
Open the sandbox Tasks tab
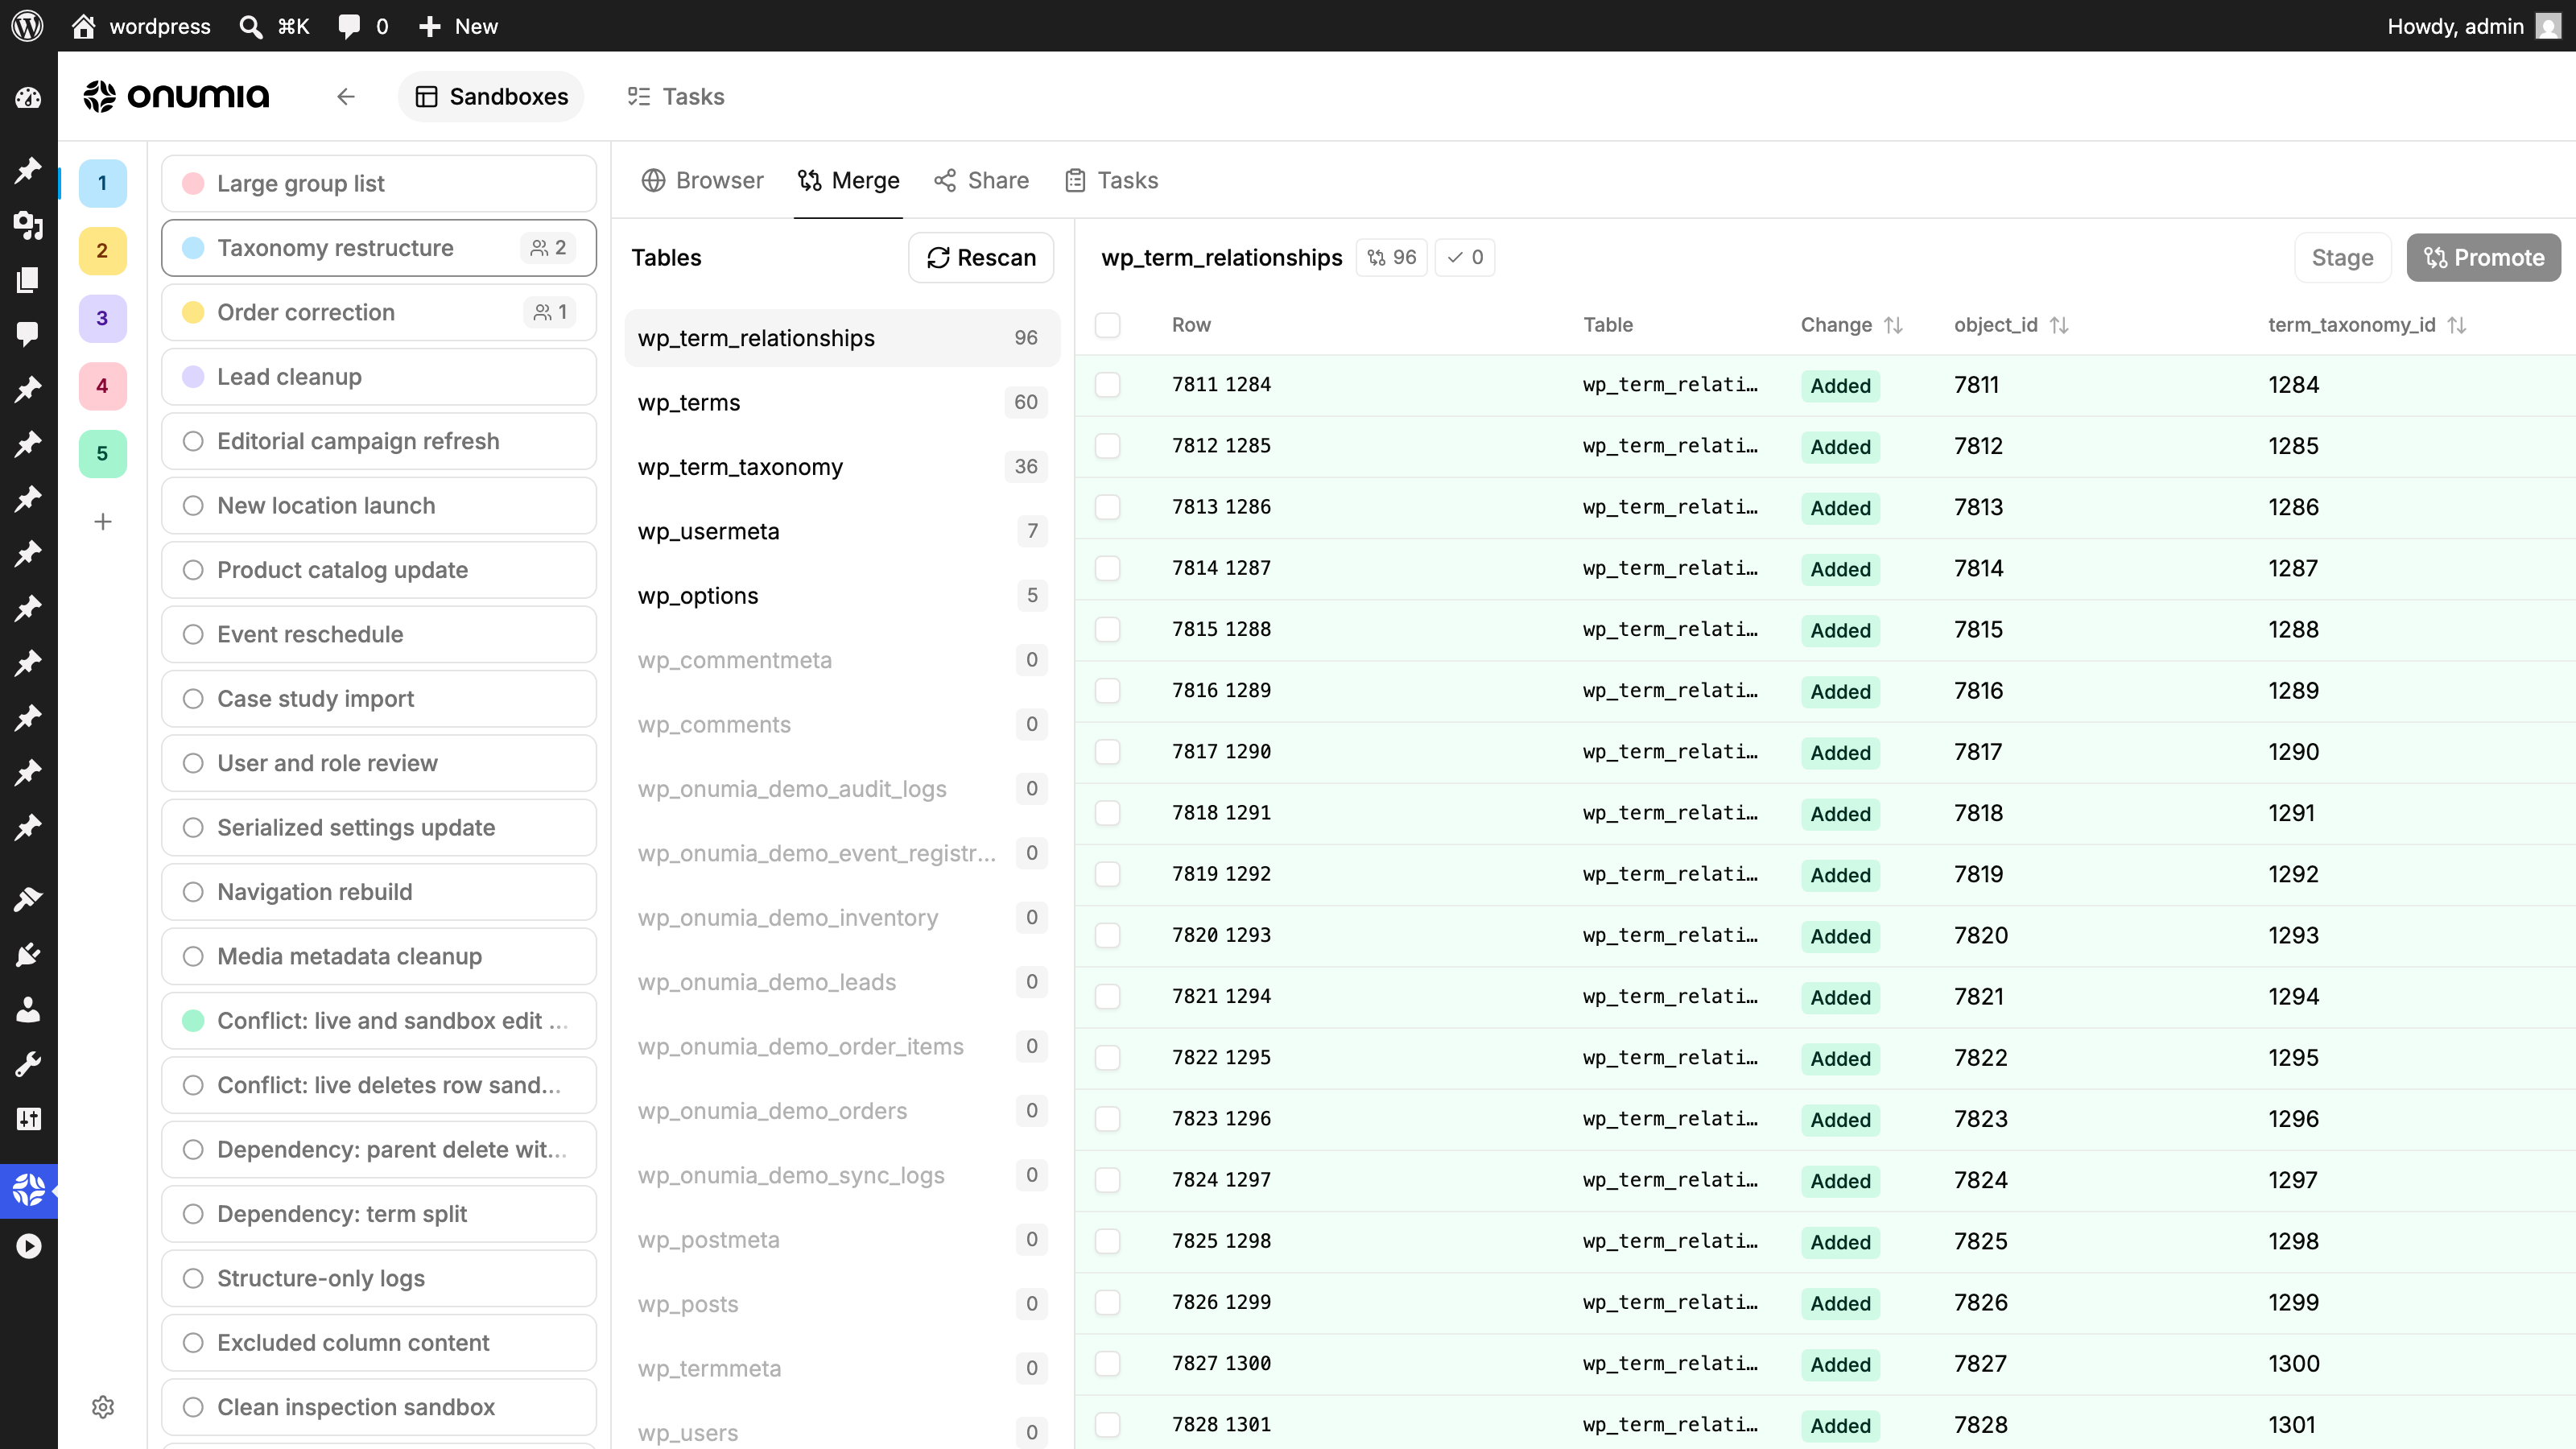(1111, 180)
